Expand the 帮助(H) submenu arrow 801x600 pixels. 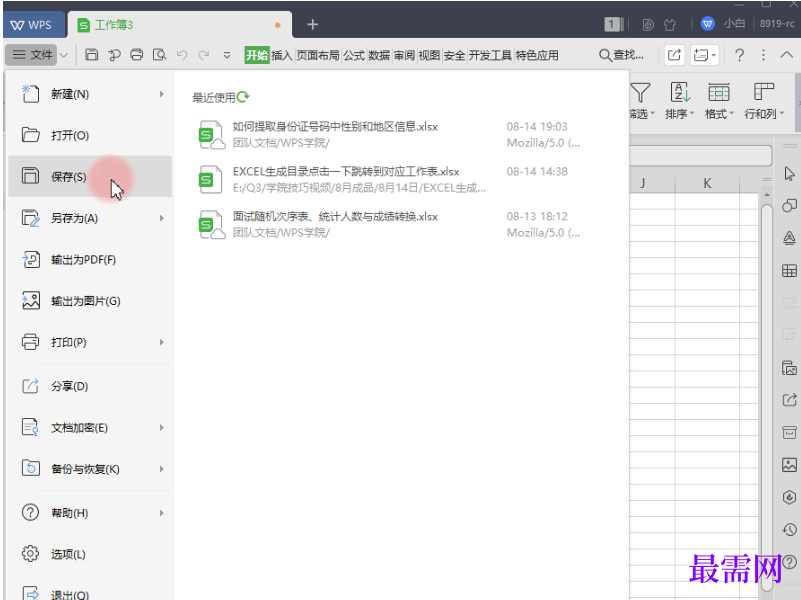click(161, 513)
